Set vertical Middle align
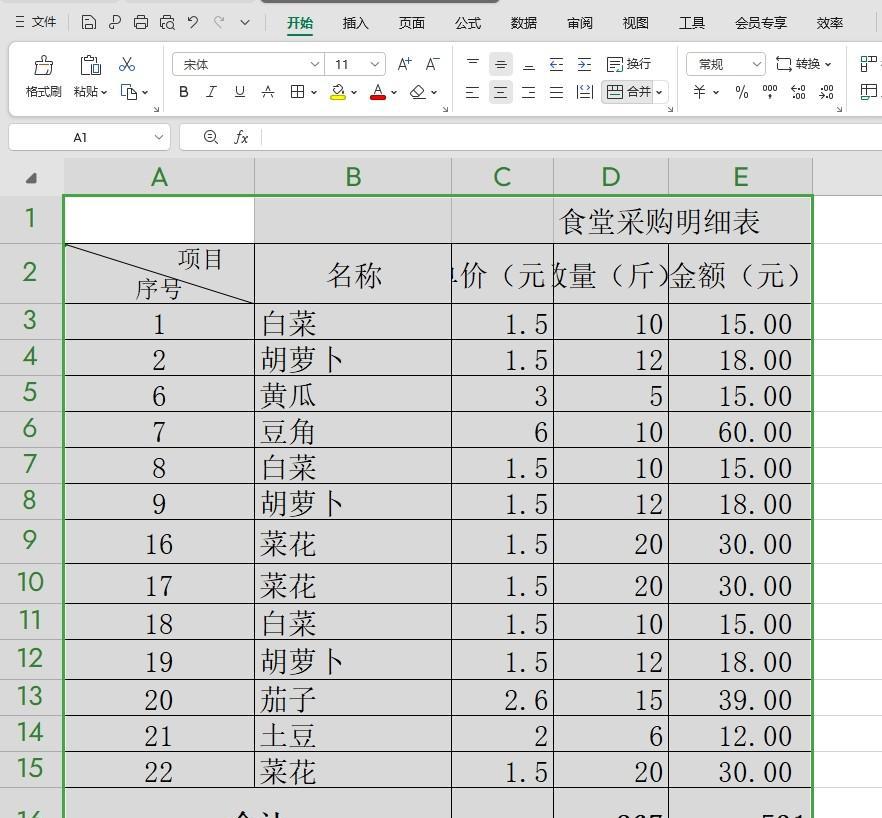 pos(501,64)
